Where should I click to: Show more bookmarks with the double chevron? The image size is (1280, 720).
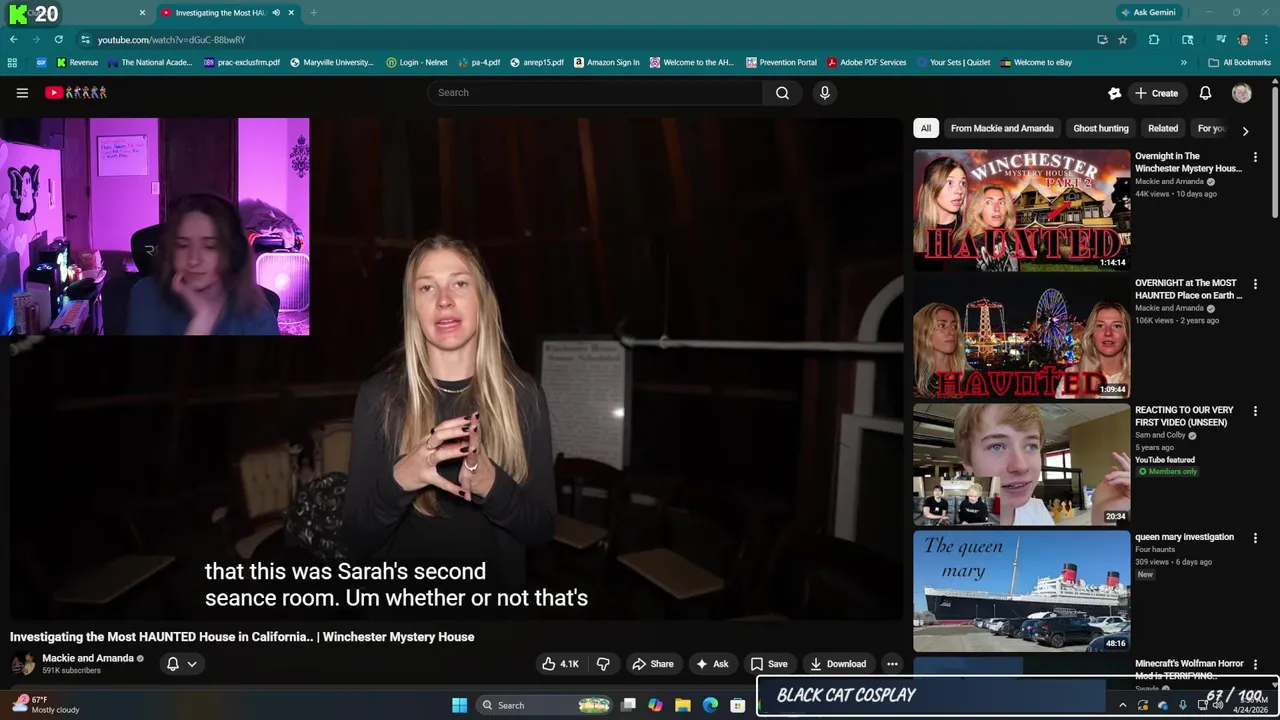tap(1184, 62)
